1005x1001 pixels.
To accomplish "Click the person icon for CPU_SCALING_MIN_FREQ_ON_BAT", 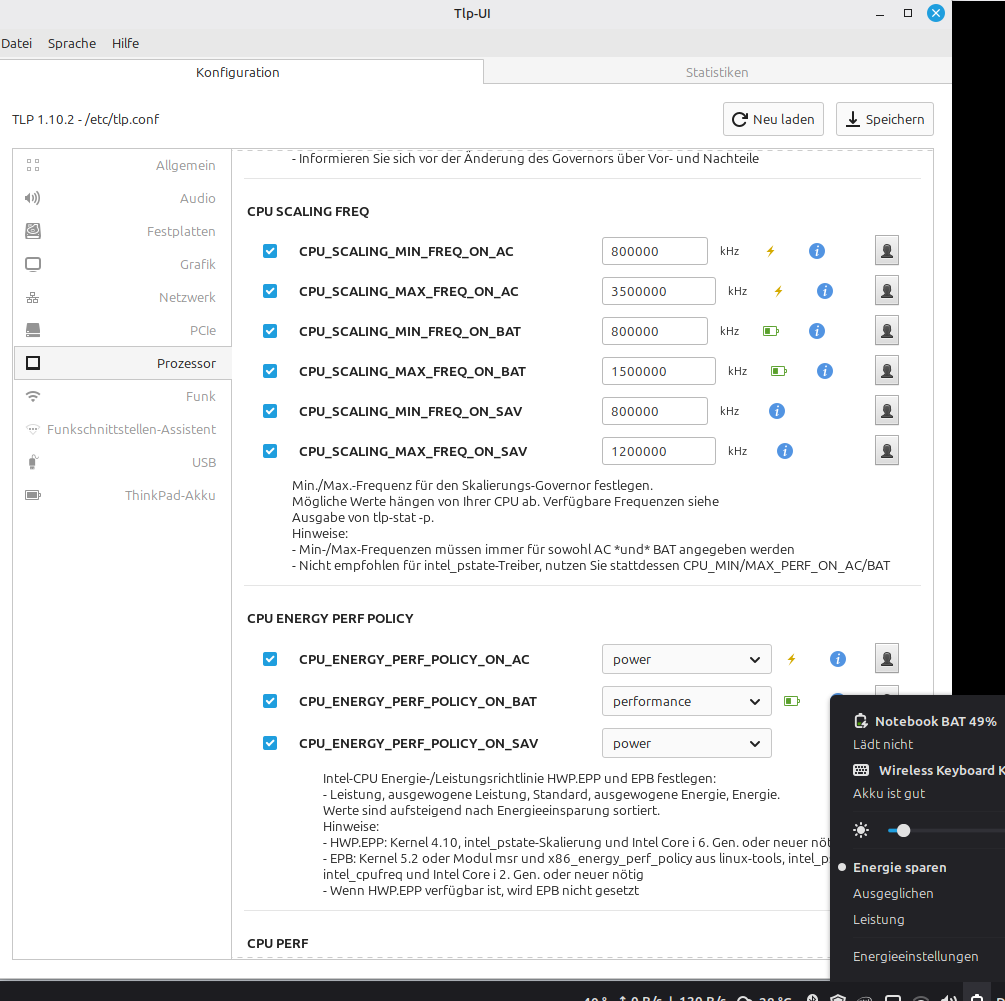I will 887,331.
